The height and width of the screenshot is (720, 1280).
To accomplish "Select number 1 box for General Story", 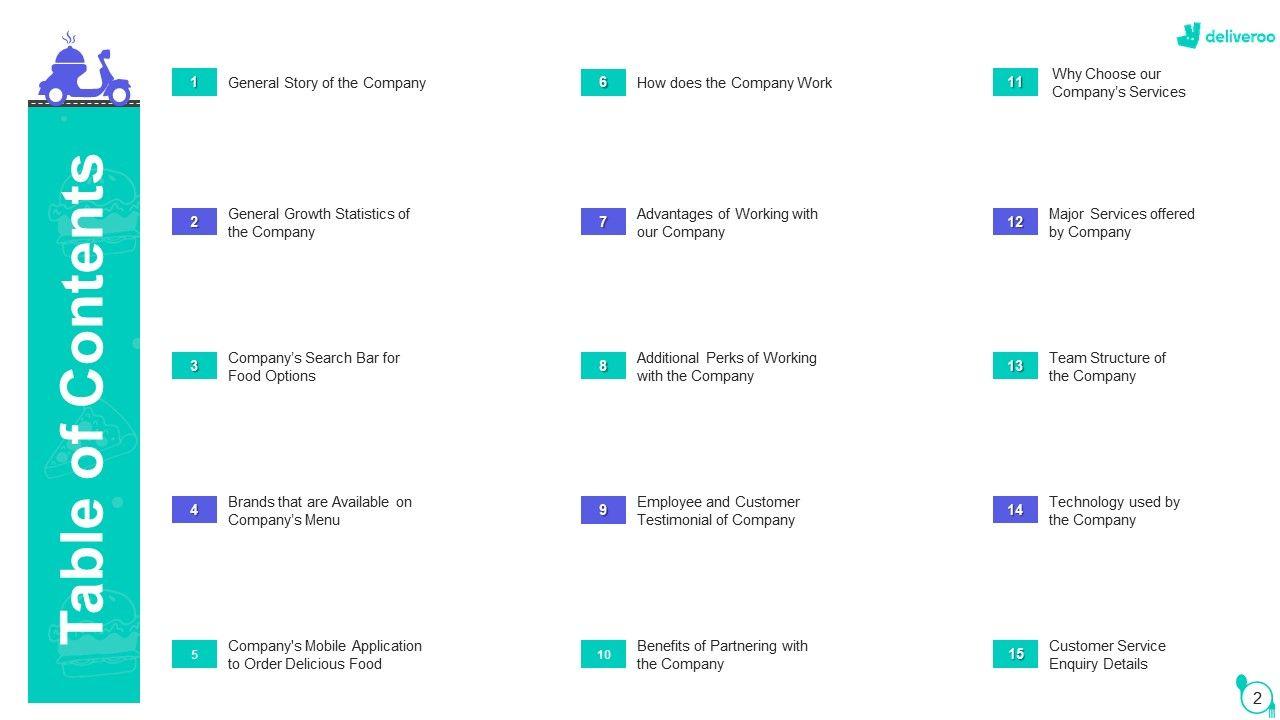I will pos(194,83).
